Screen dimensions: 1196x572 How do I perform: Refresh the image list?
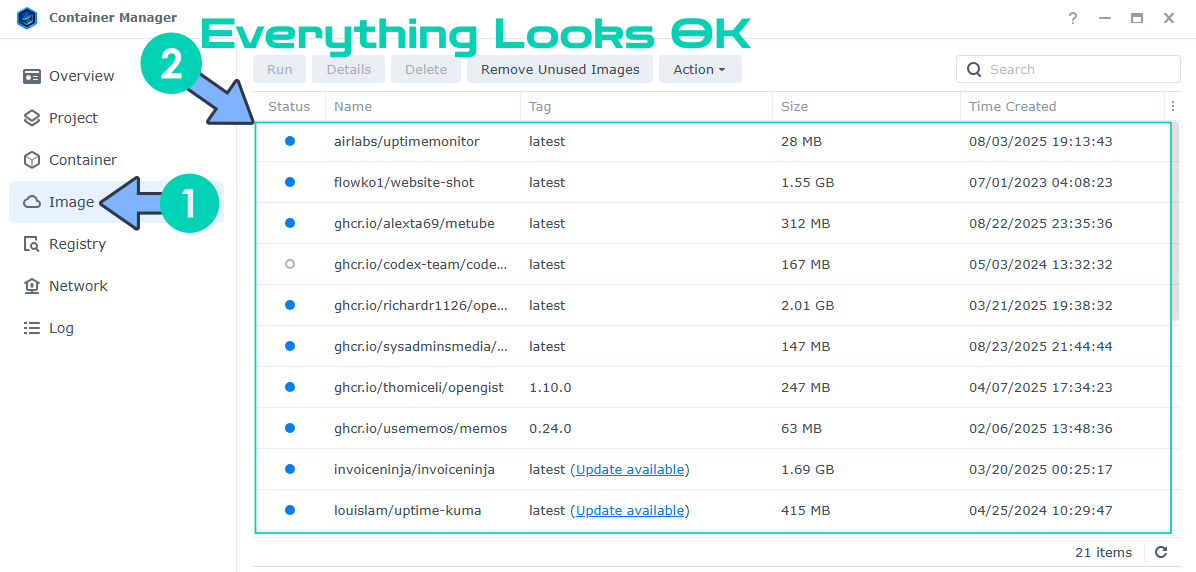coord(1161,552)
